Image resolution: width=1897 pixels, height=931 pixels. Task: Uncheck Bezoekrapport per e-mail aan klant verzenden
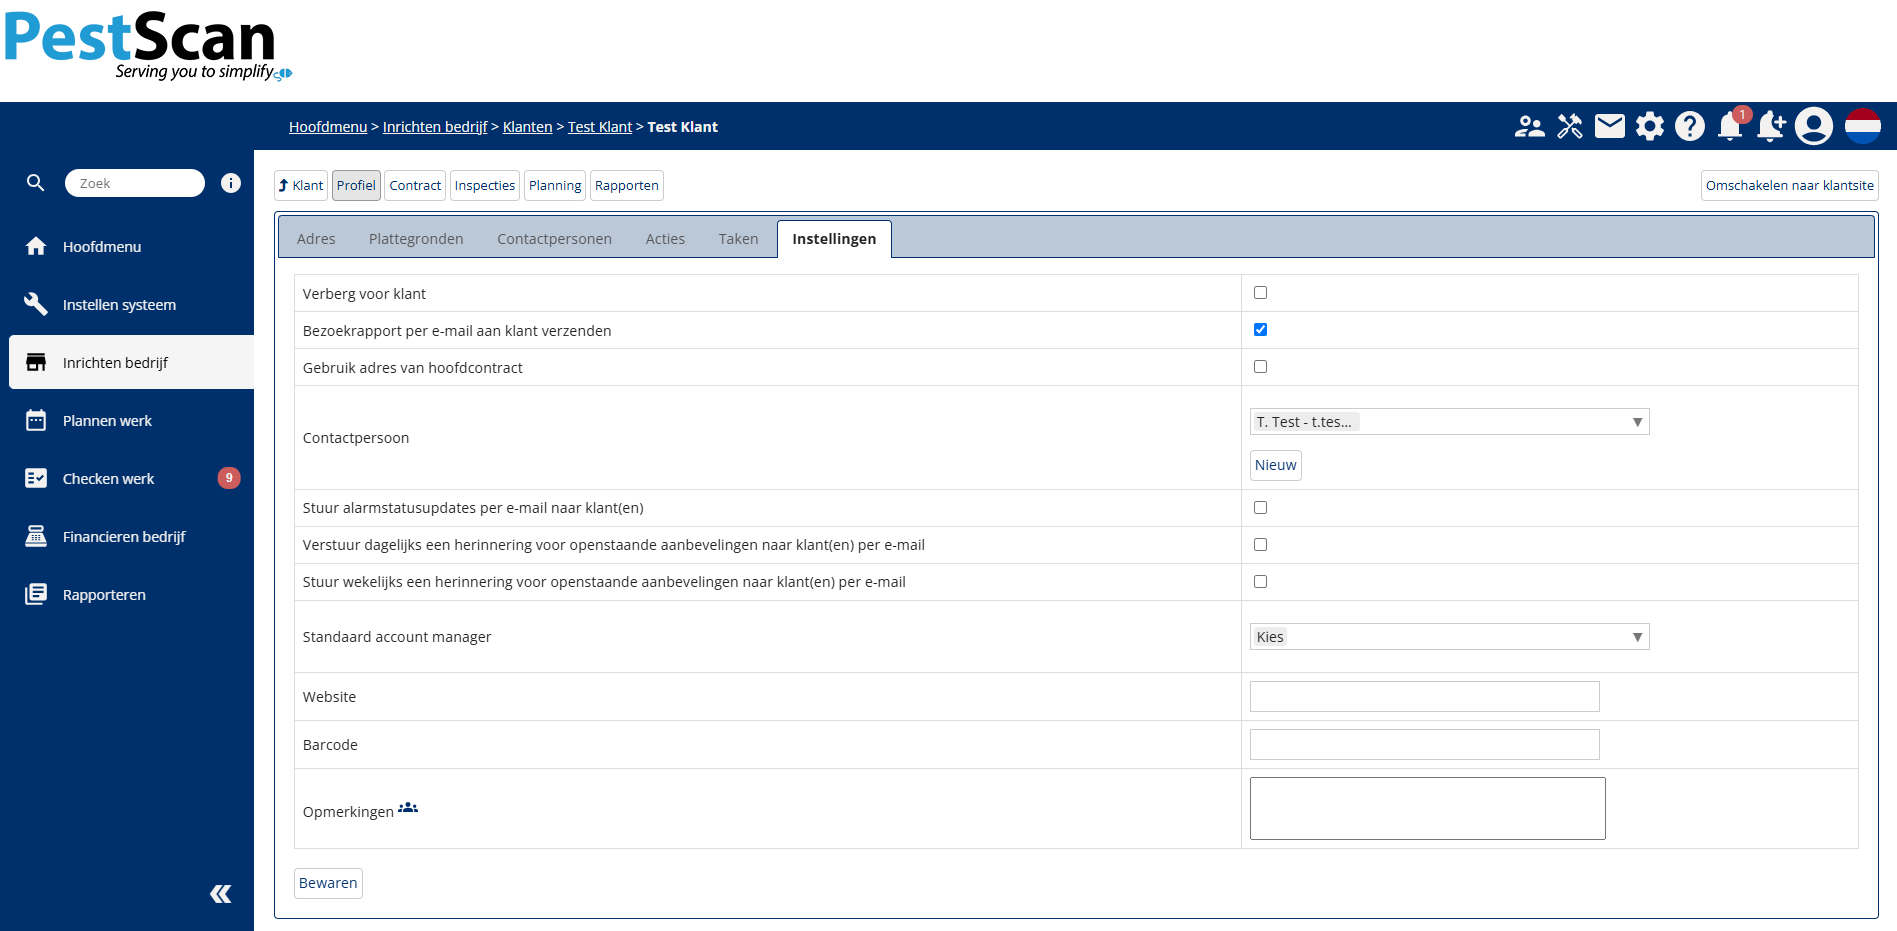point(1260,330)
